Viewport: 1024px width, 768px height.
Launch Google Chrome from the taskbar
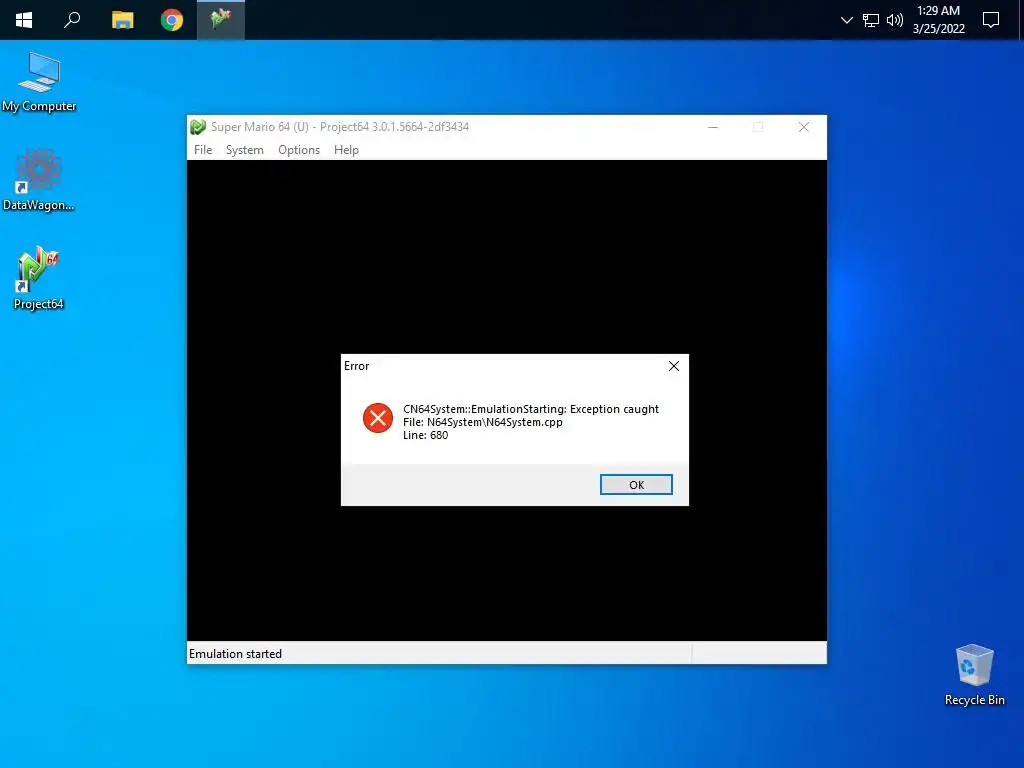click(x=172, y=20)
